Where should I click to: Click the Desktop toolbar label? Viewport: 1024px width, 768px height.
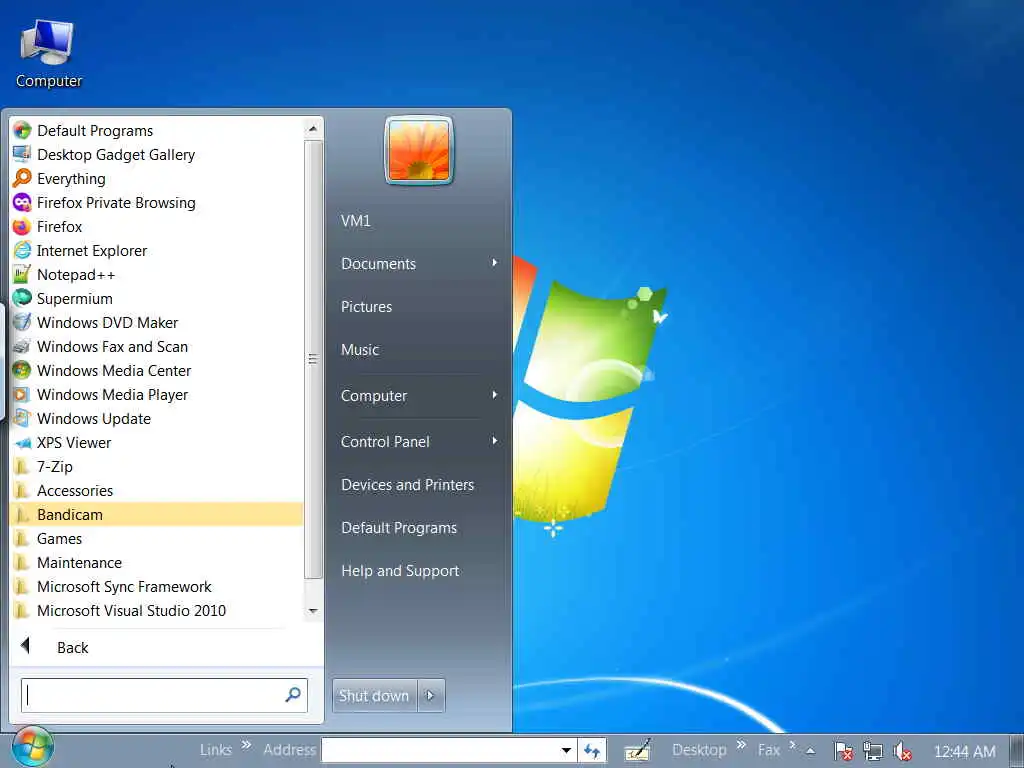coord(699,750)
